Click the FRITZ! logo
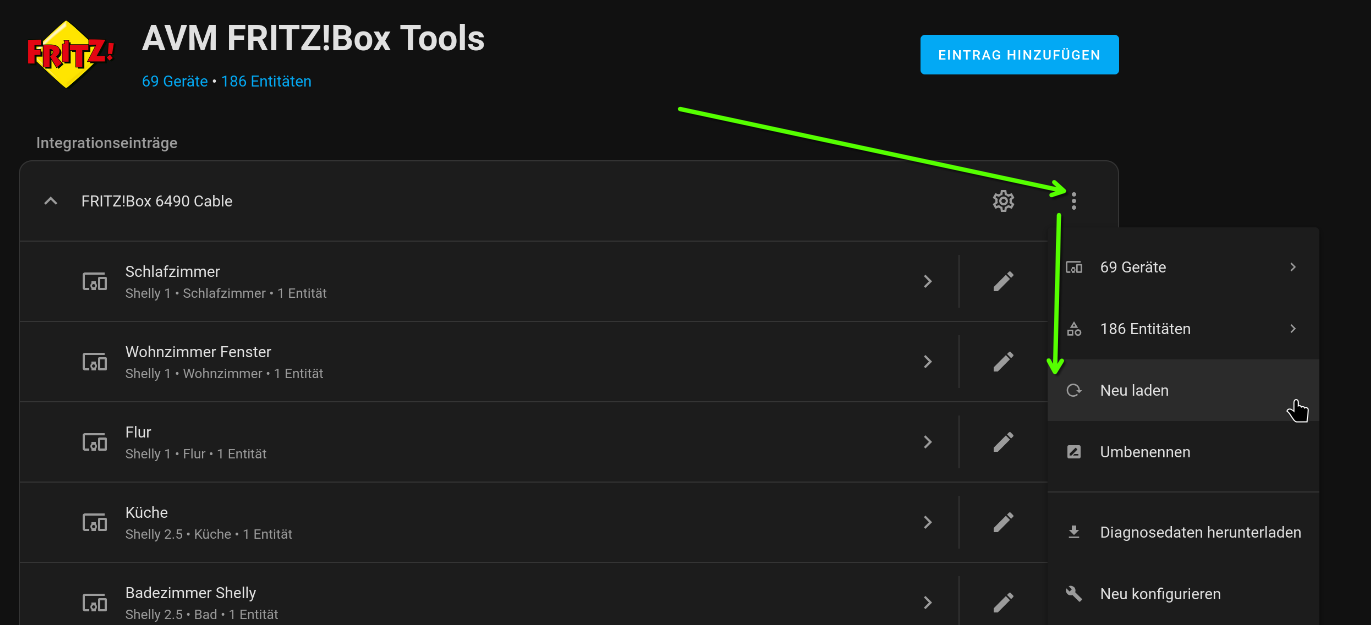The width and height of the screenshot is (1371, 625). pyautogui.click(x=69, y=54)
